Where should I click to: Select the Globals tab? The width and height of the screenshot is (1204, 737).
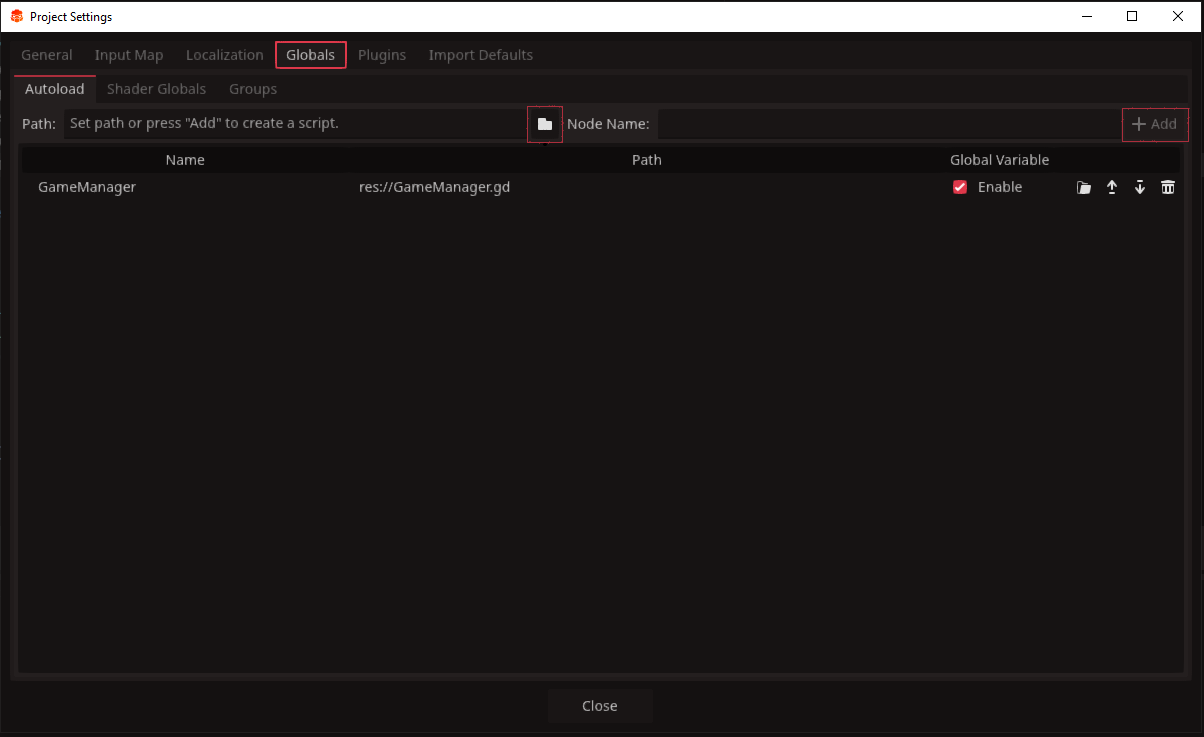coord(310,55)
